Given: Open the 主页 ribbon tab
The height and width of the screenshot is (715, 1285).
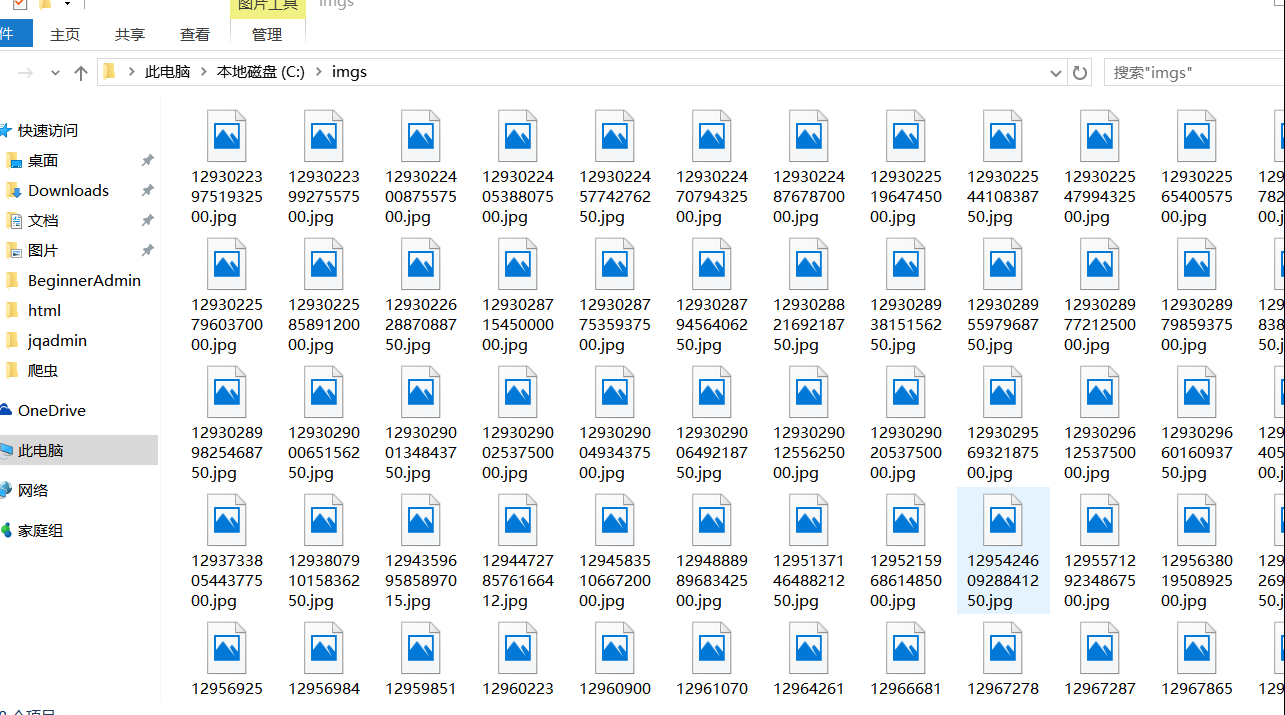Looking at the screenshot, I should 65,34.
